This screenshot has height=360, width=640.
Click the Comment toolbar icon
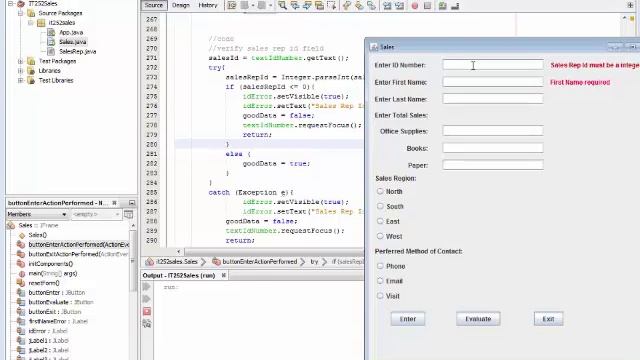442,5
